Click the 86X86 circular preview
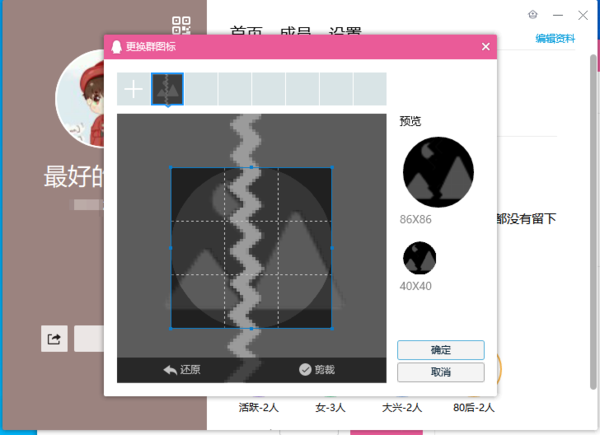Image resolution: width=600 pixels, height=435 pixels. click(438, 172)
